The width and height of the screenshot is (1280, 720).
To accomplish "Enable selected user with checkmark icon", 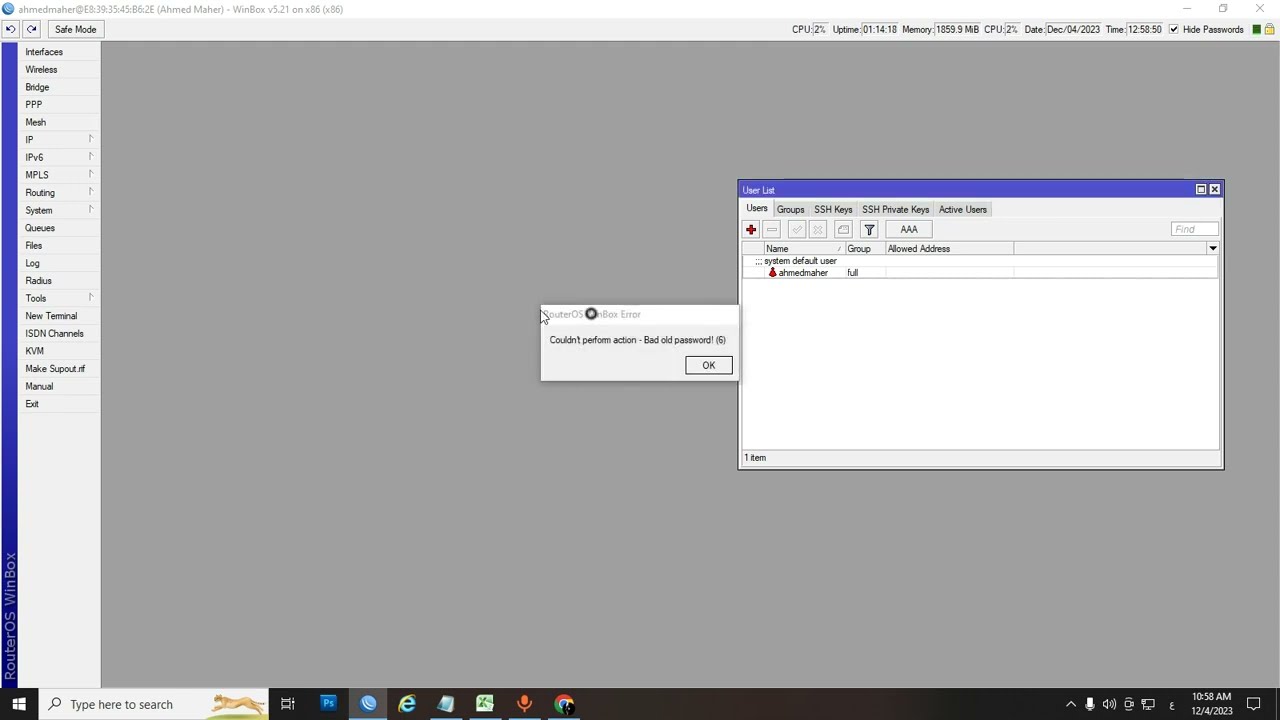I will click(x=797, y=230).
